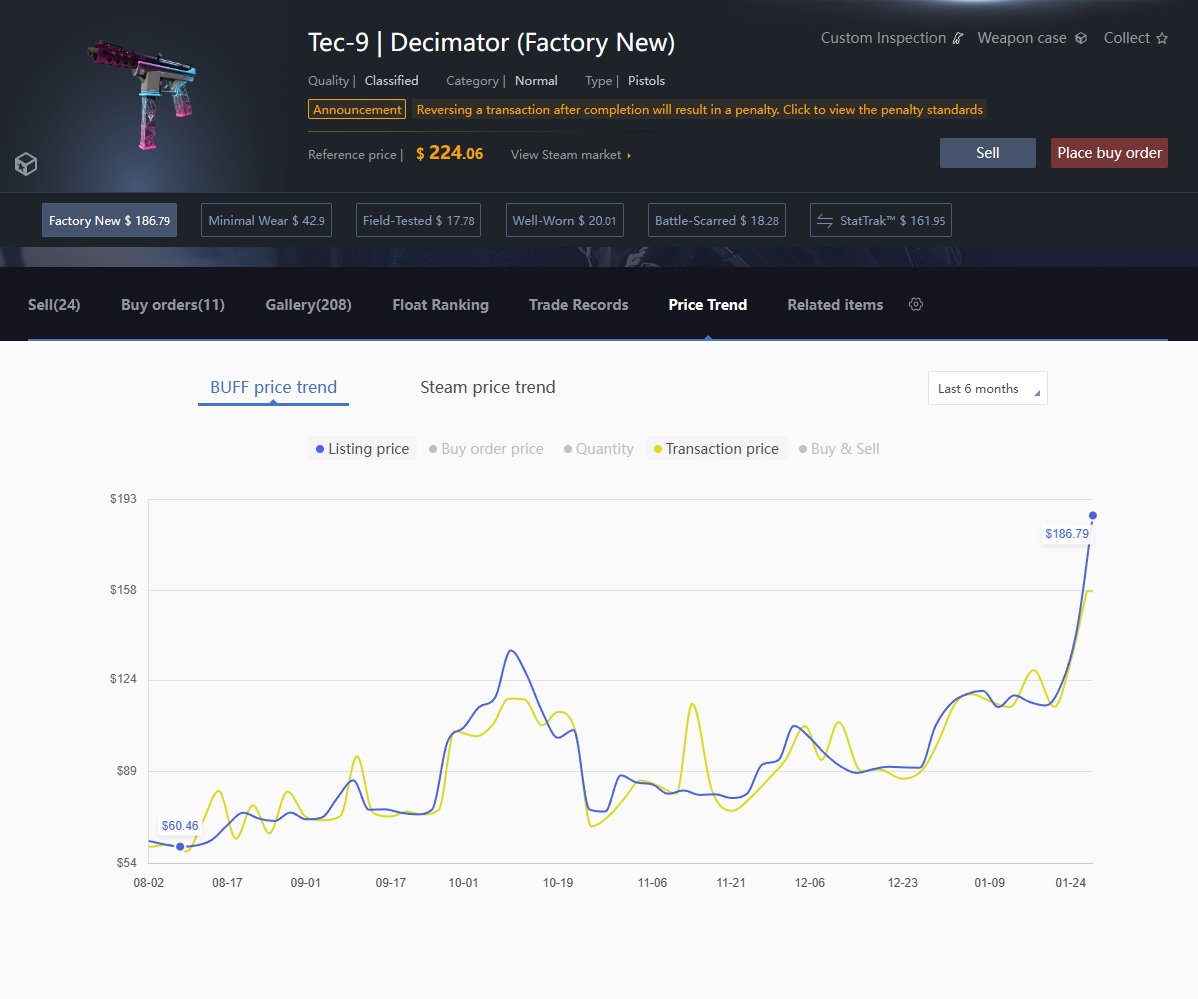This screenshot has height=999, width=1198.
Task: Toggle the Buy & Sell legend series
Action: 839,449
